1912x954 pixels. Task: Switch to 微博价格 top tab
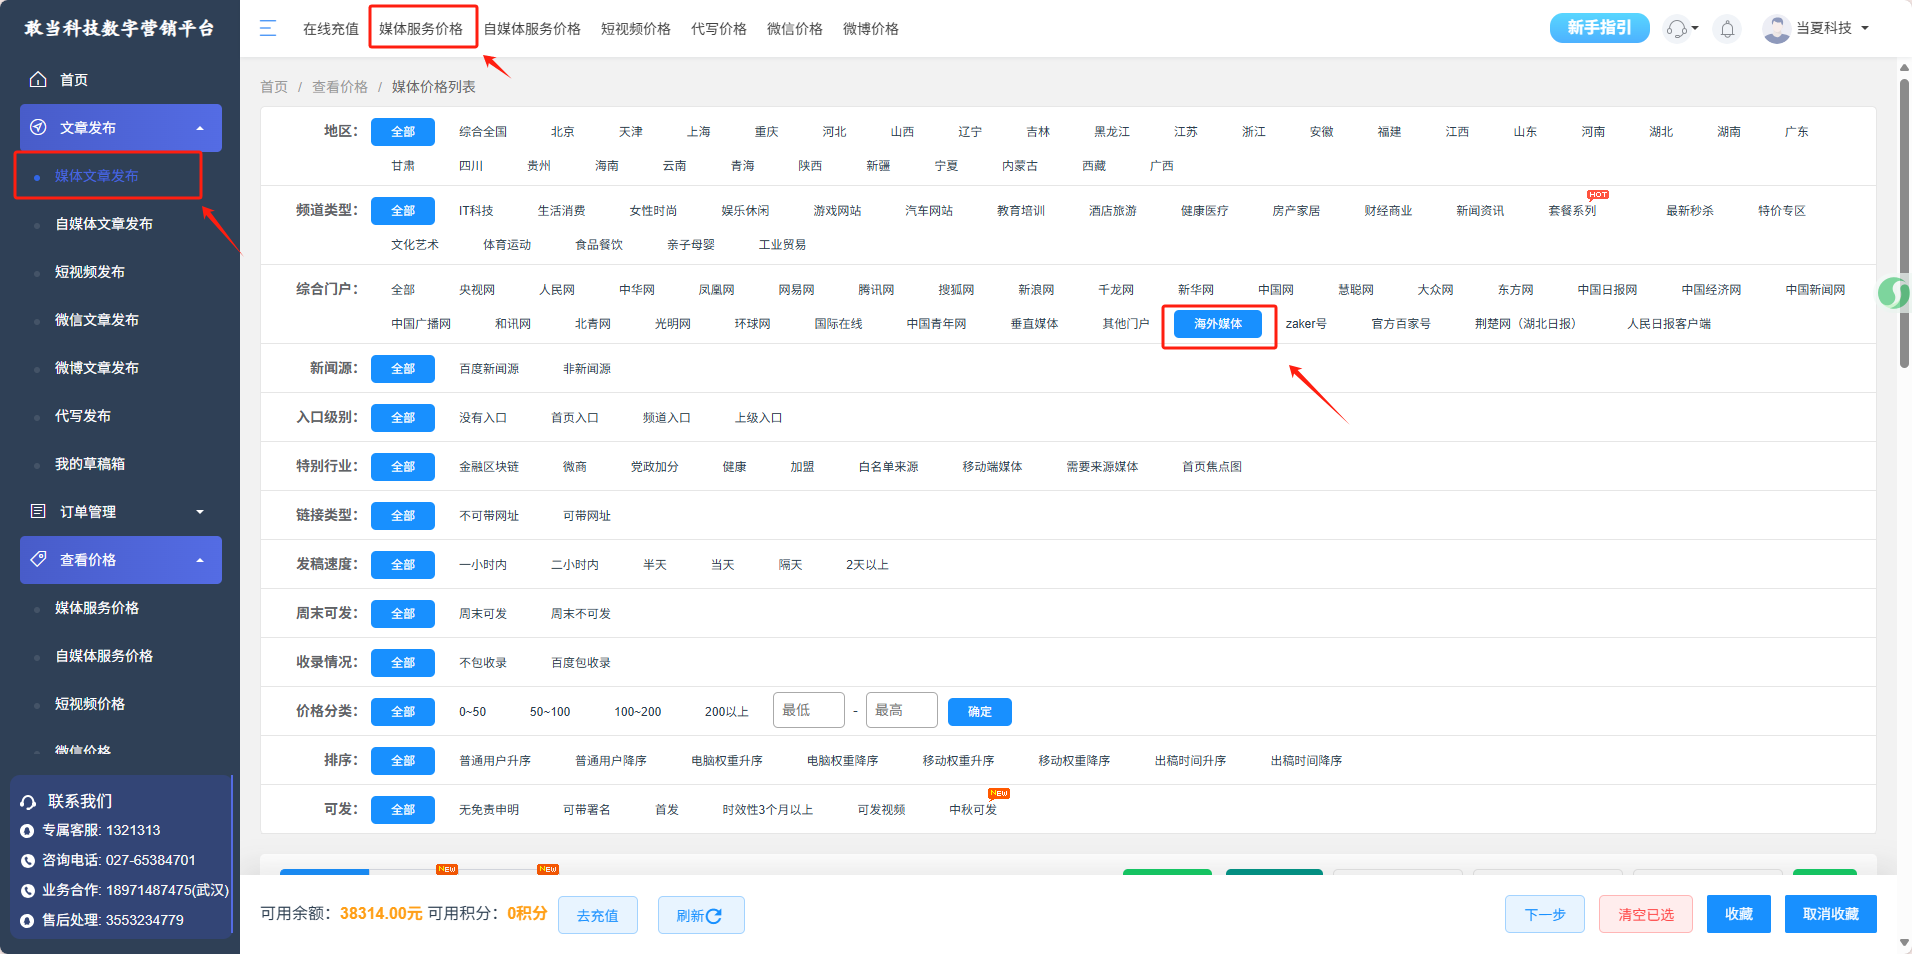[x=871, y=29]
